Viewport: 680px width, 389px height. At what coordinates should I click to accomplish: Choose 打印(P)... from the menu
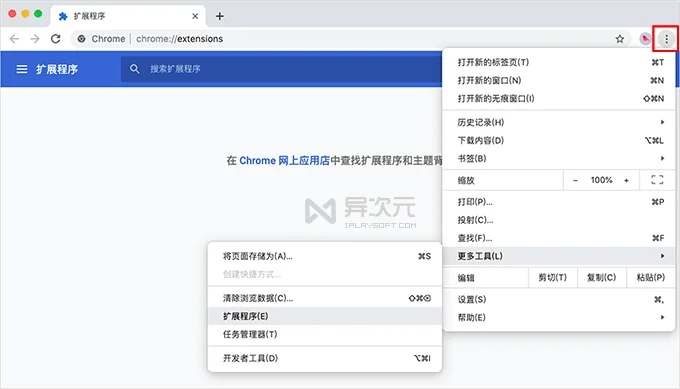pyautogui.click(x=559, y=202)
